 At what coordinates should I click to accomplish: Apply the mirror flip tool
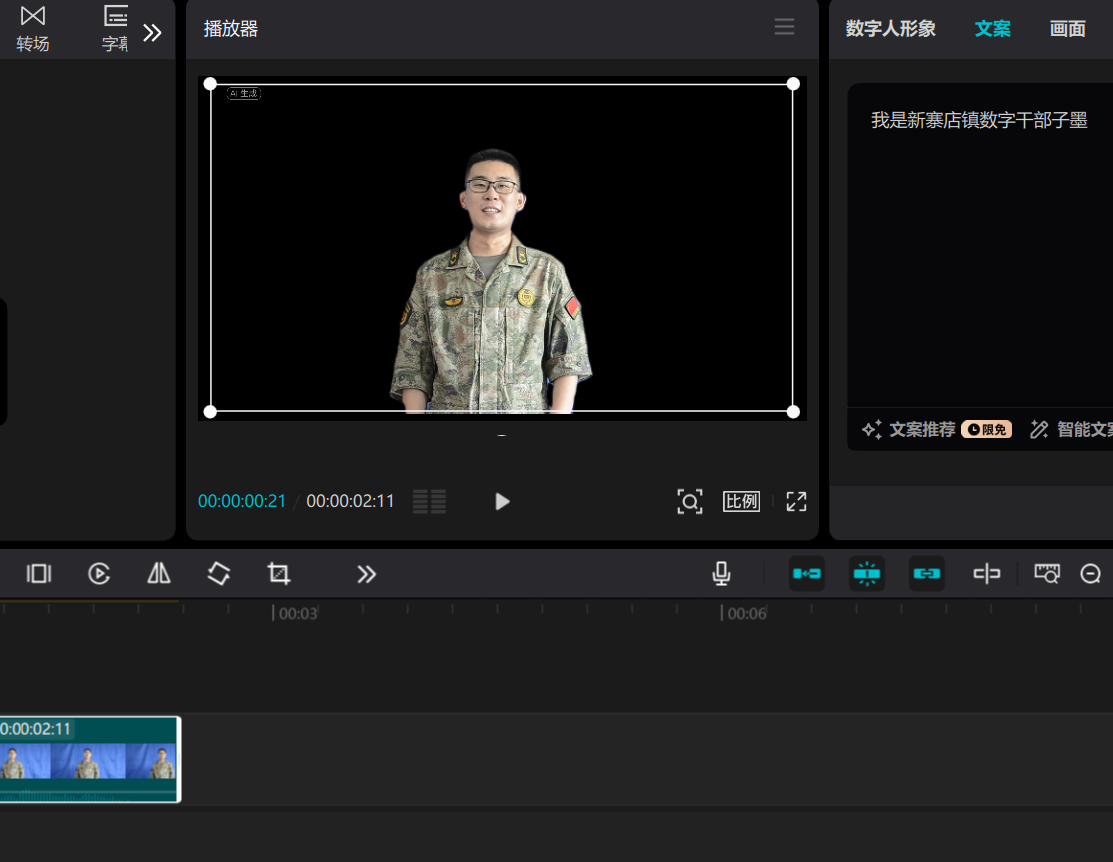[x=159, y=573]
